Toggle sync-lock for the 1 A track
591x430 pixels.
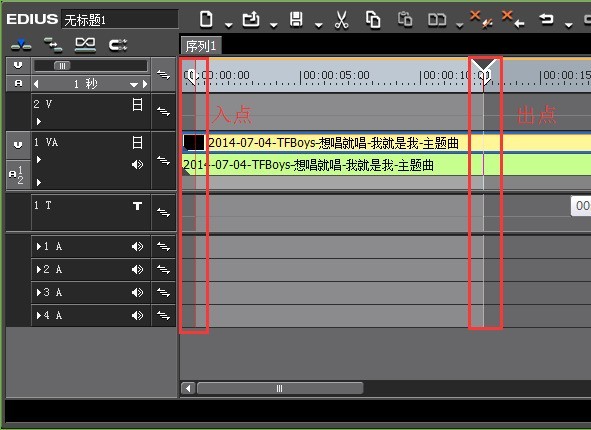(163, 246)
